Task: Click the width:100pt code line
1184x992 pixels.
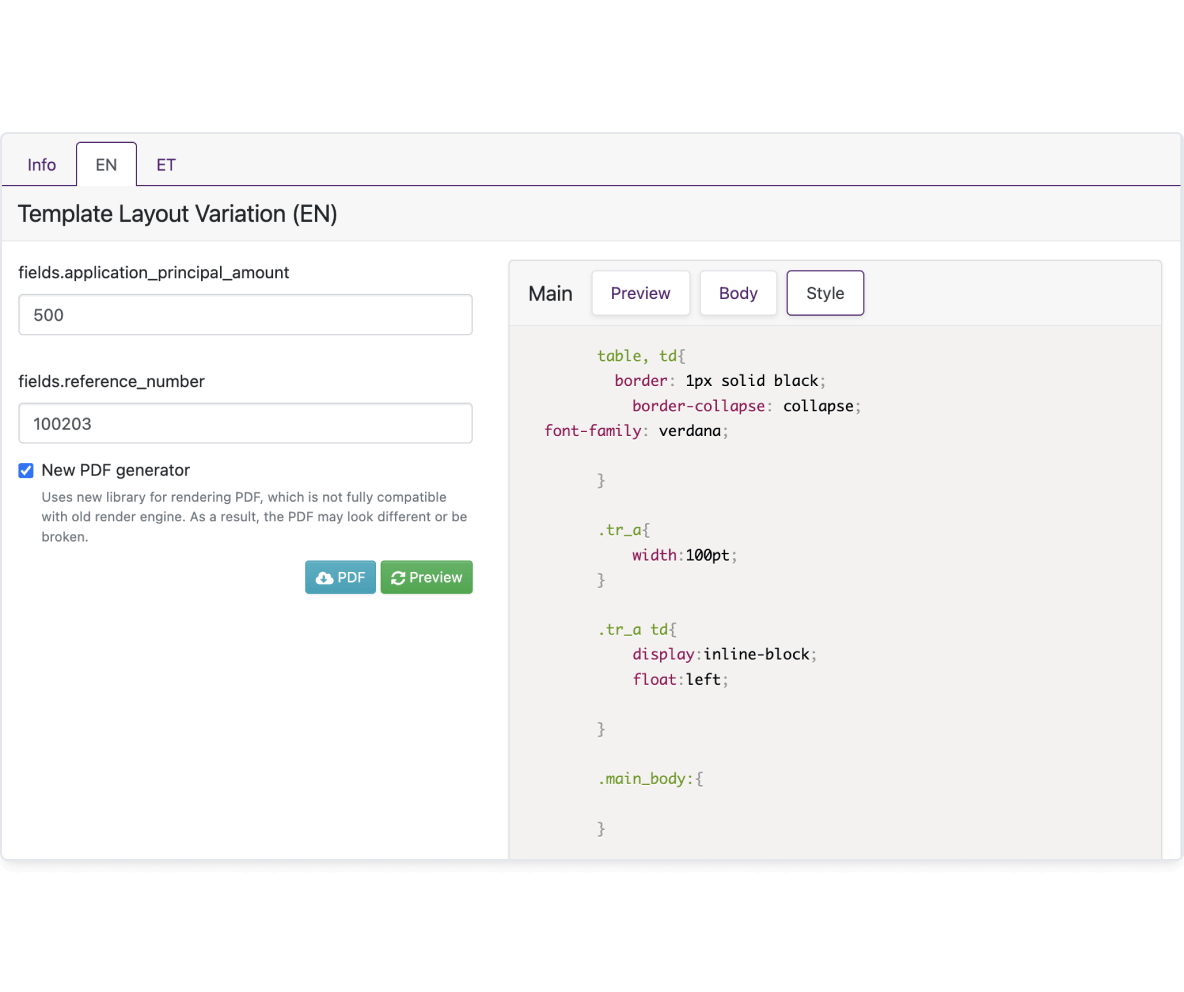Action: click(685, 556)
